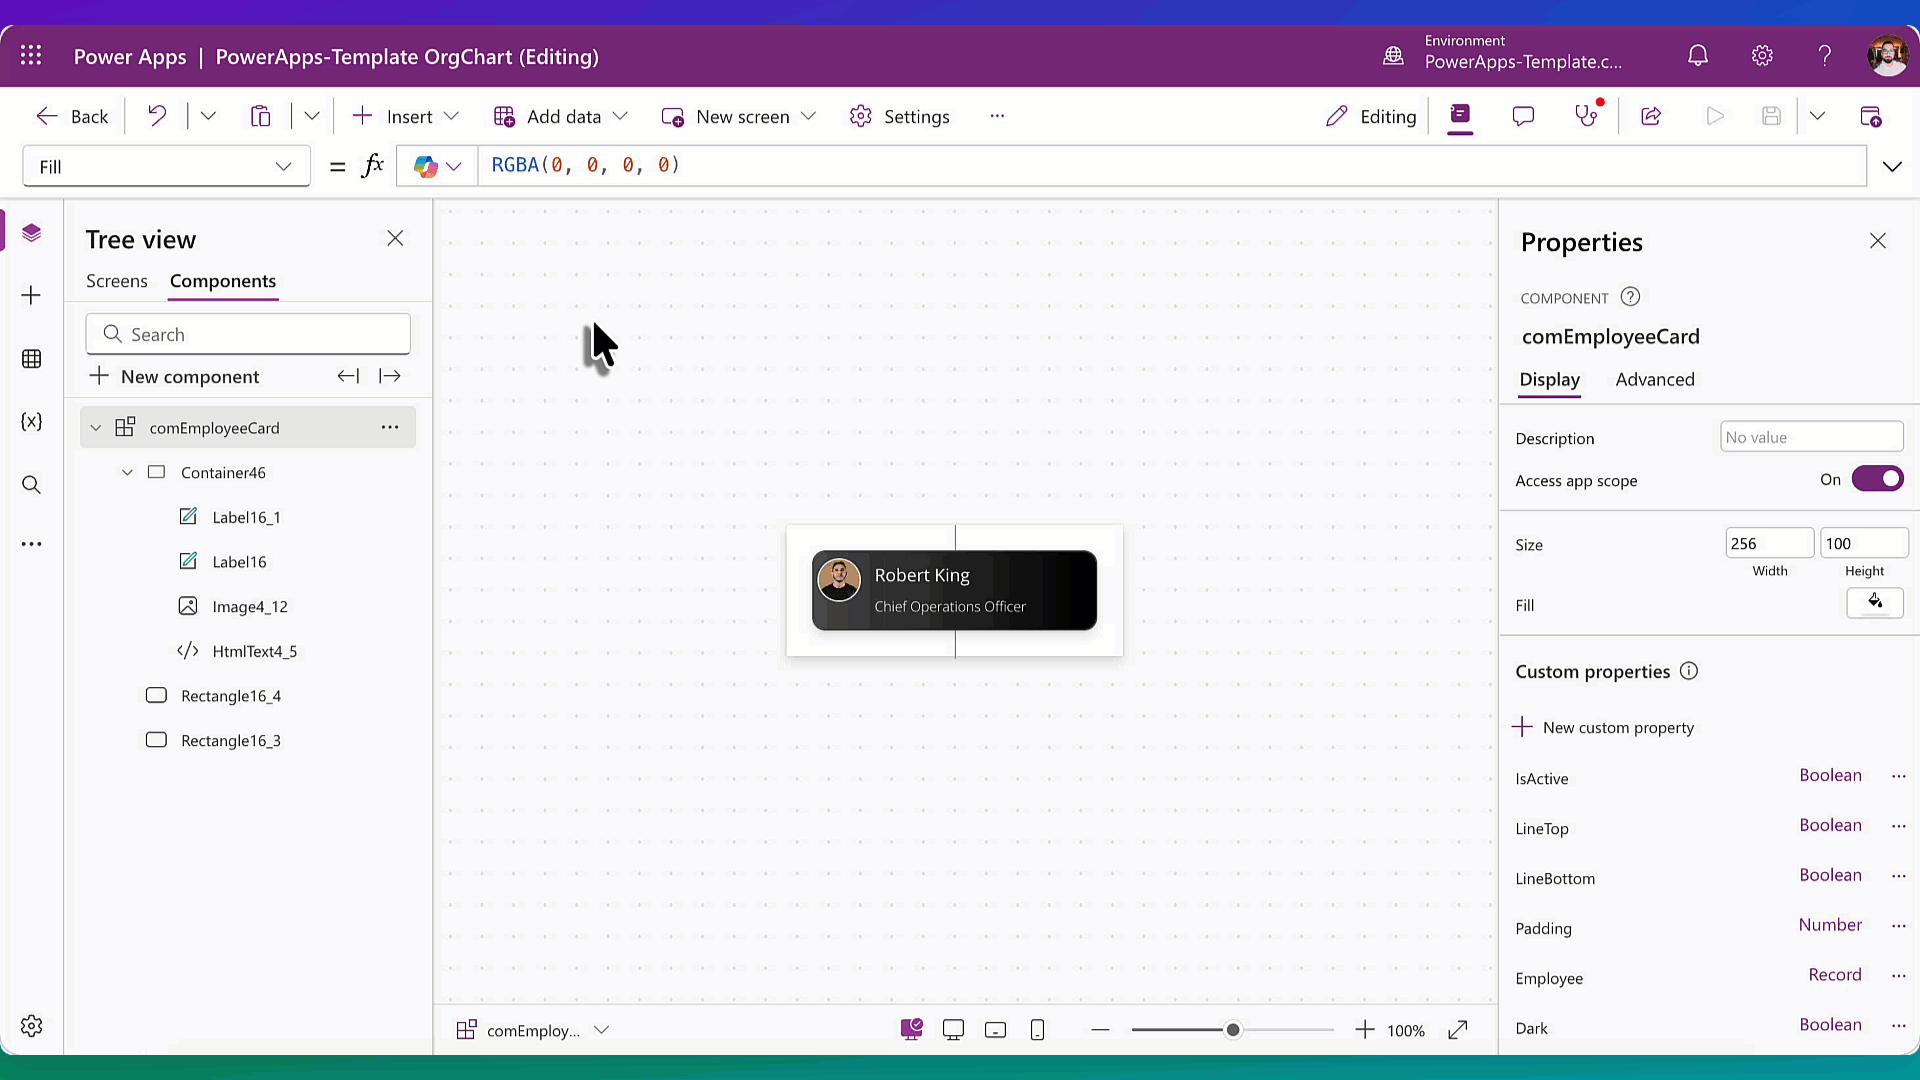Open the Fill color picker swatch

pyautogui.click(x=1874, y=603)
